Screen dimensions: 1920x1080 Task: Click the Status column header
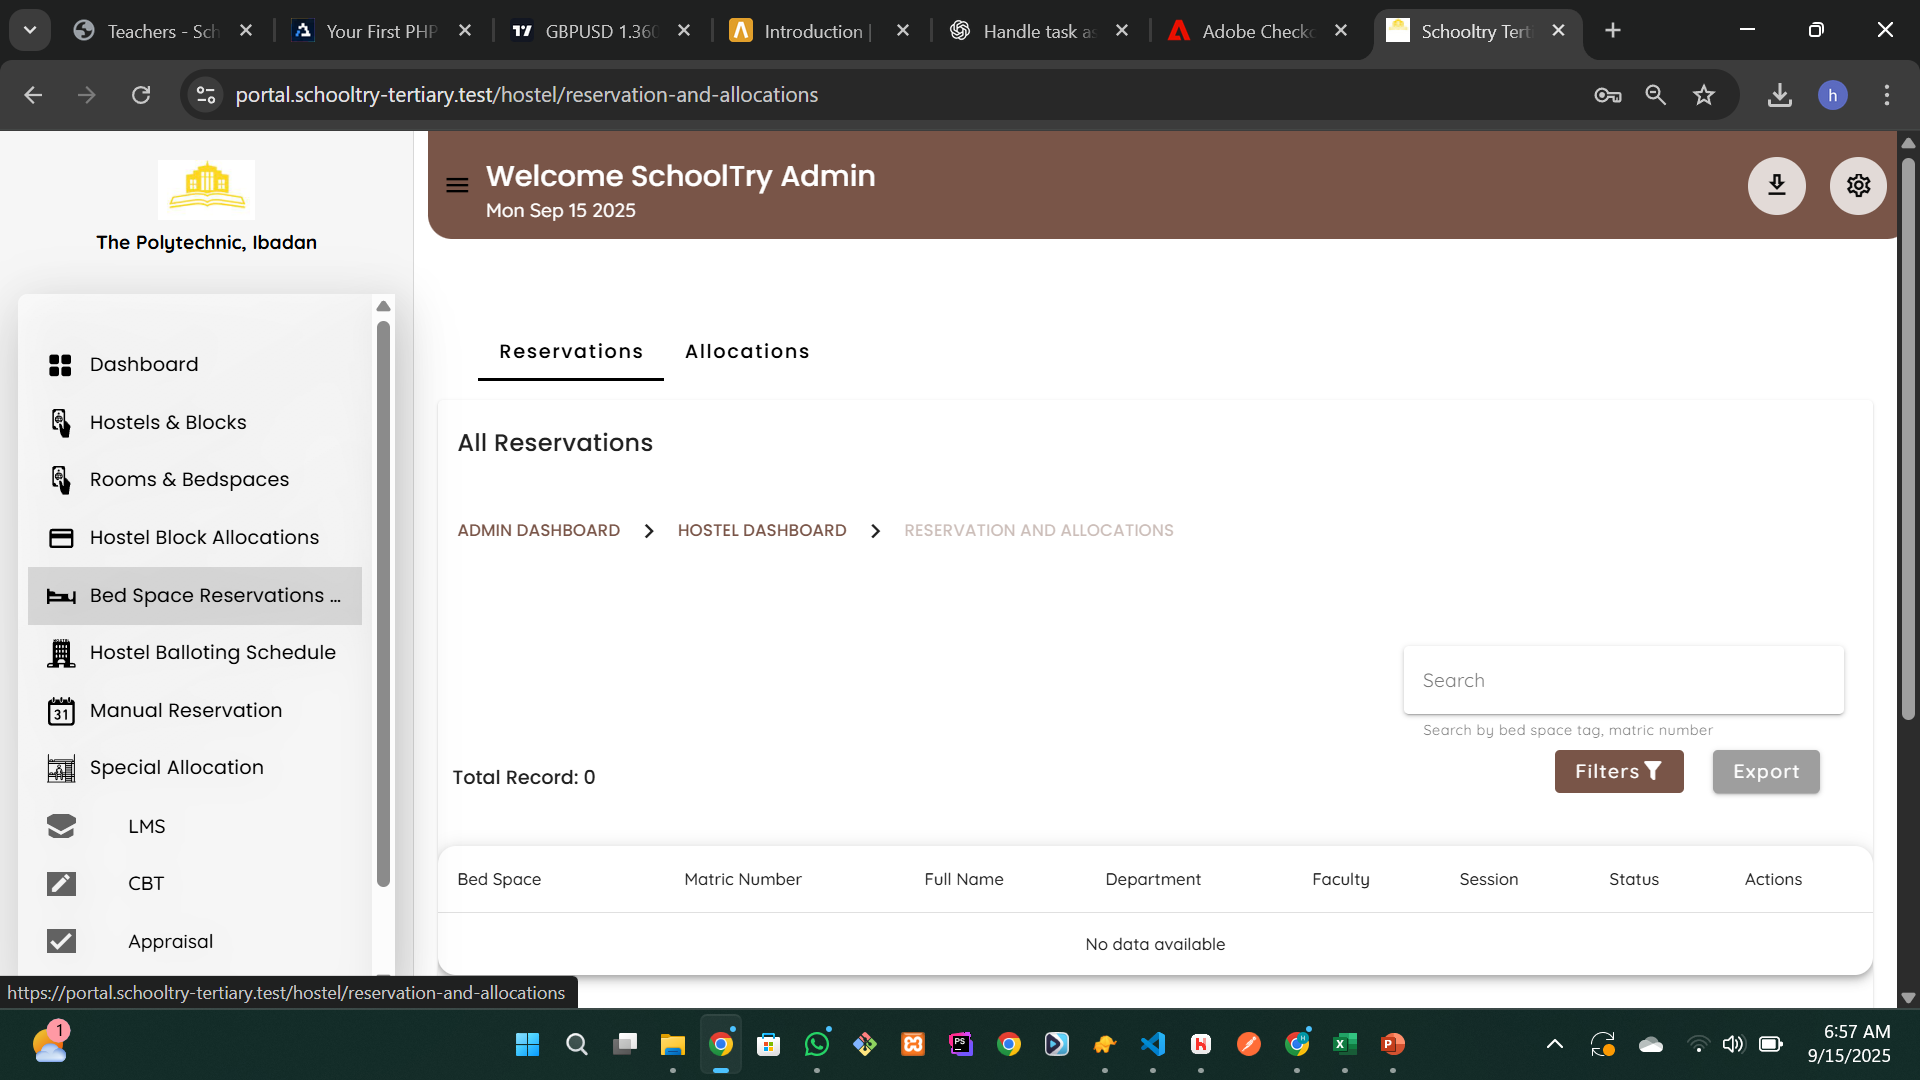(x=1634, y=880)
